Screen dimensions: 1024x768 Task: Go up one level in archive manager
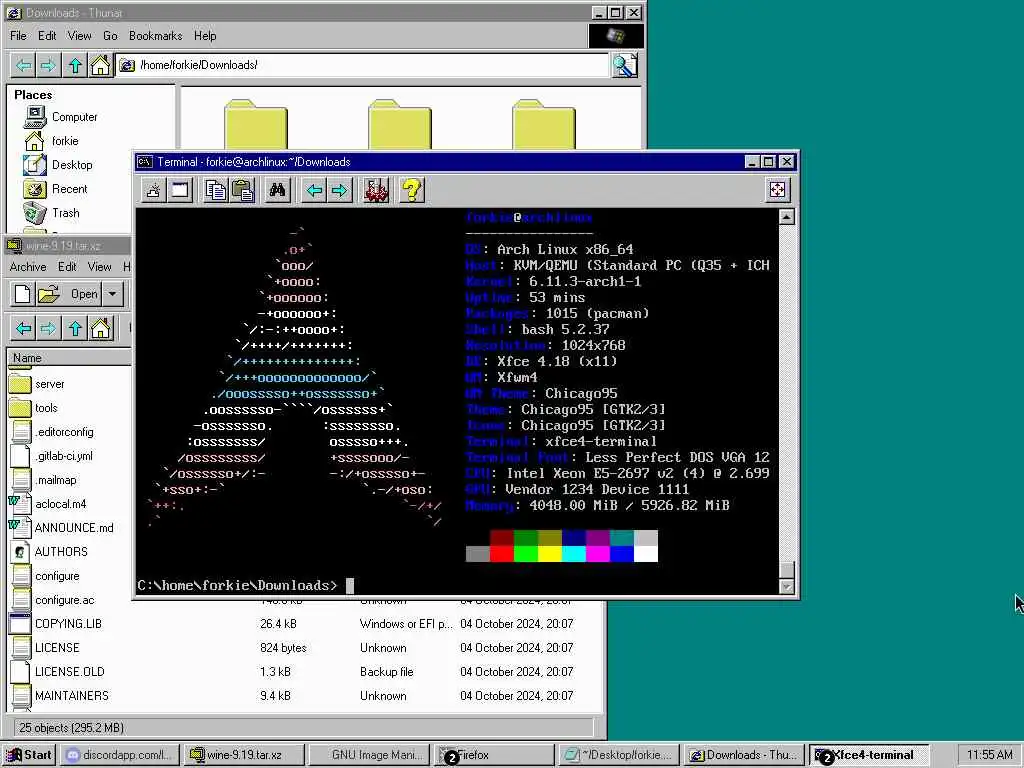click(x=75, y=328)
